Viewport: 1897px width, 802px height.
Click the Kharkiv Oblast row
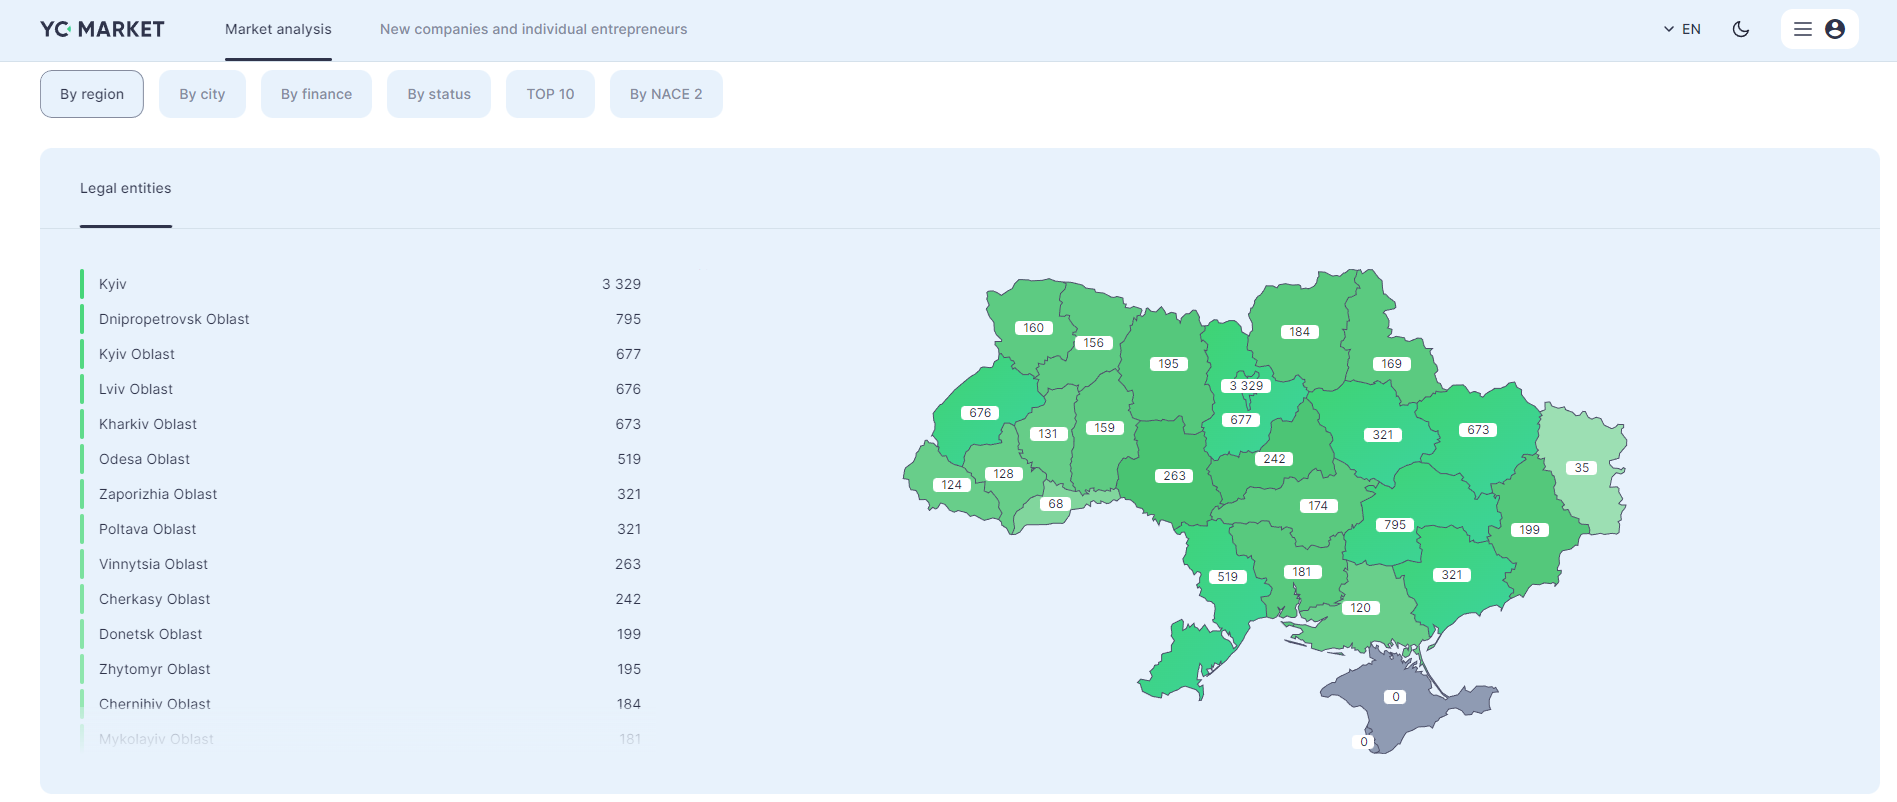coord(361,424)
